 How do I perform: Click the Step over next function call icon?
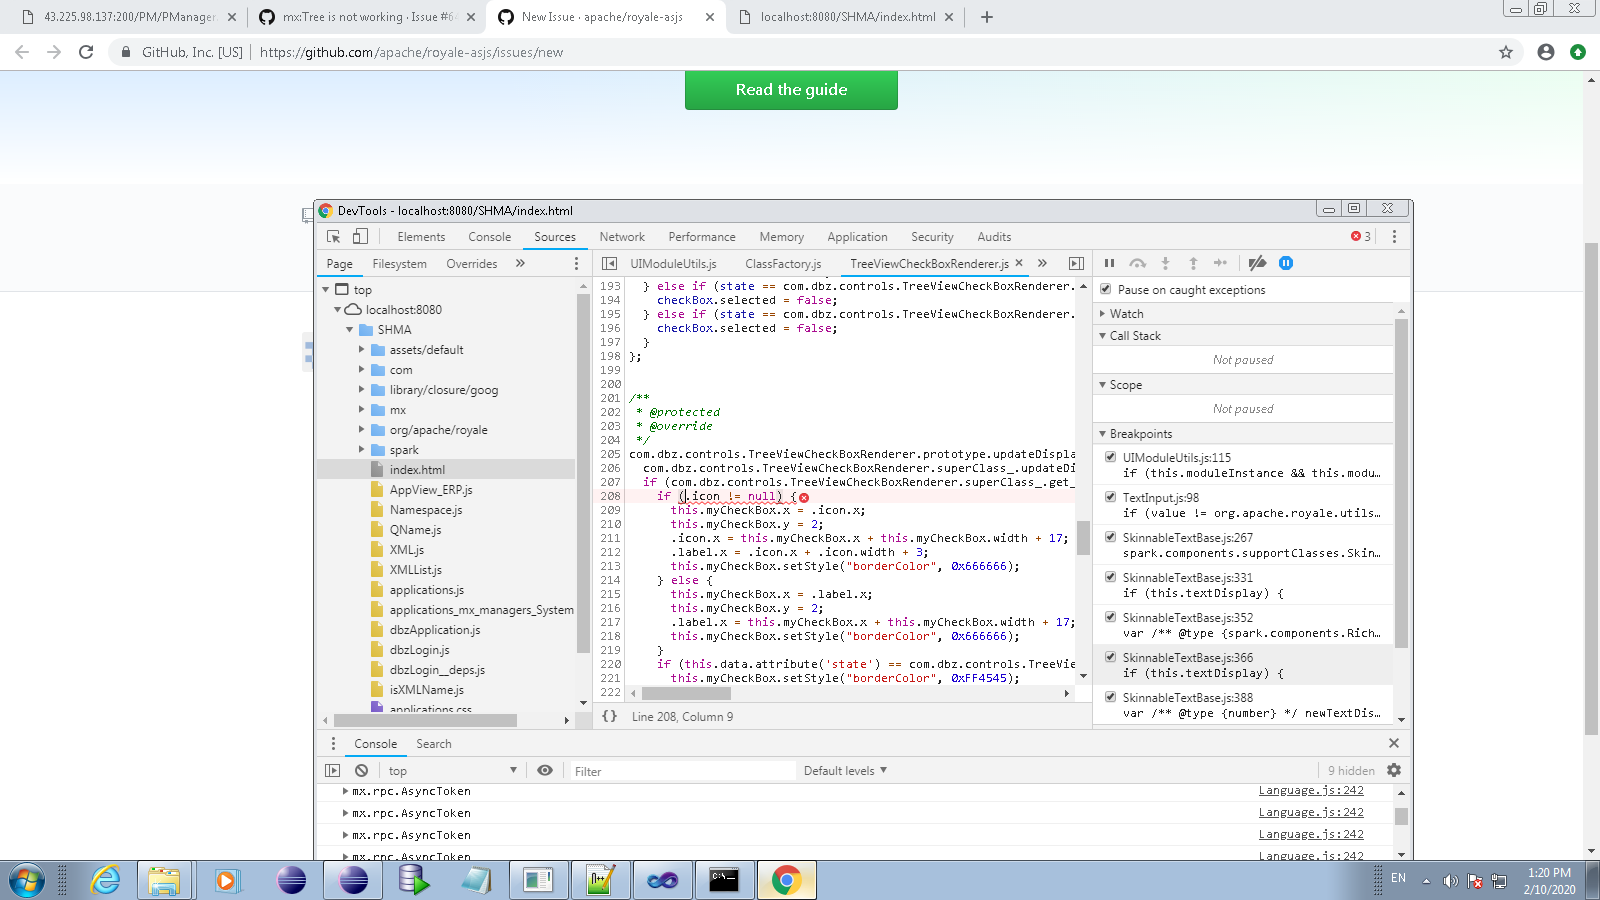1137,263
